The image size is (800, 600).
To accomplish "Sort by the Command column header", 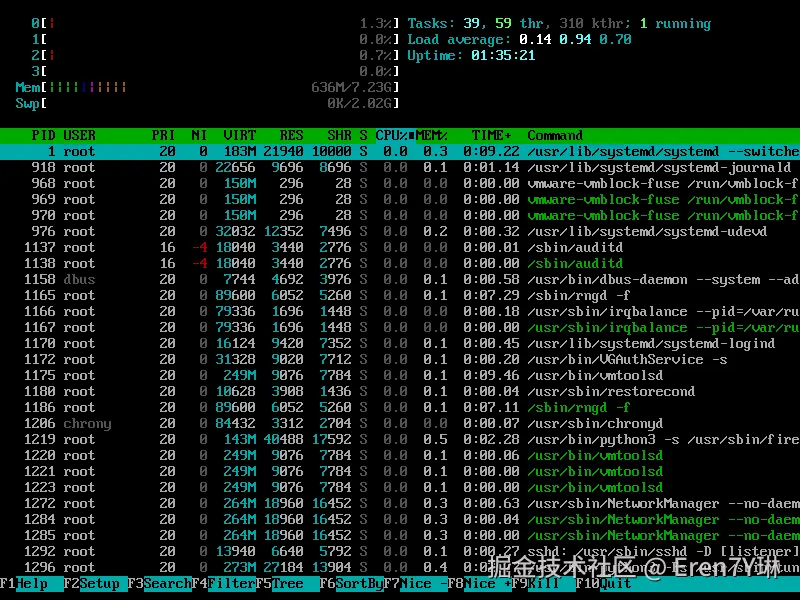I will pos(555,135).
